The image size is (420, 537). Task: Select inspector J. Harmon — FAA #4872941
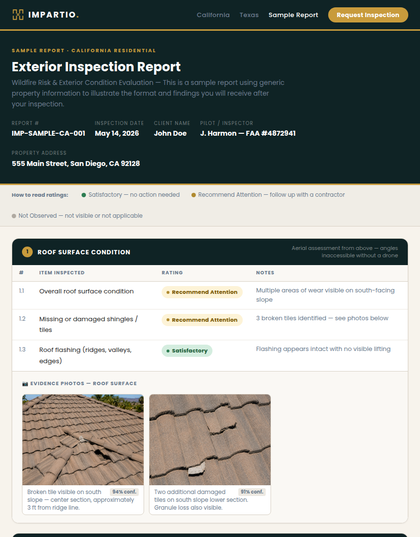[x=248, y=133]
